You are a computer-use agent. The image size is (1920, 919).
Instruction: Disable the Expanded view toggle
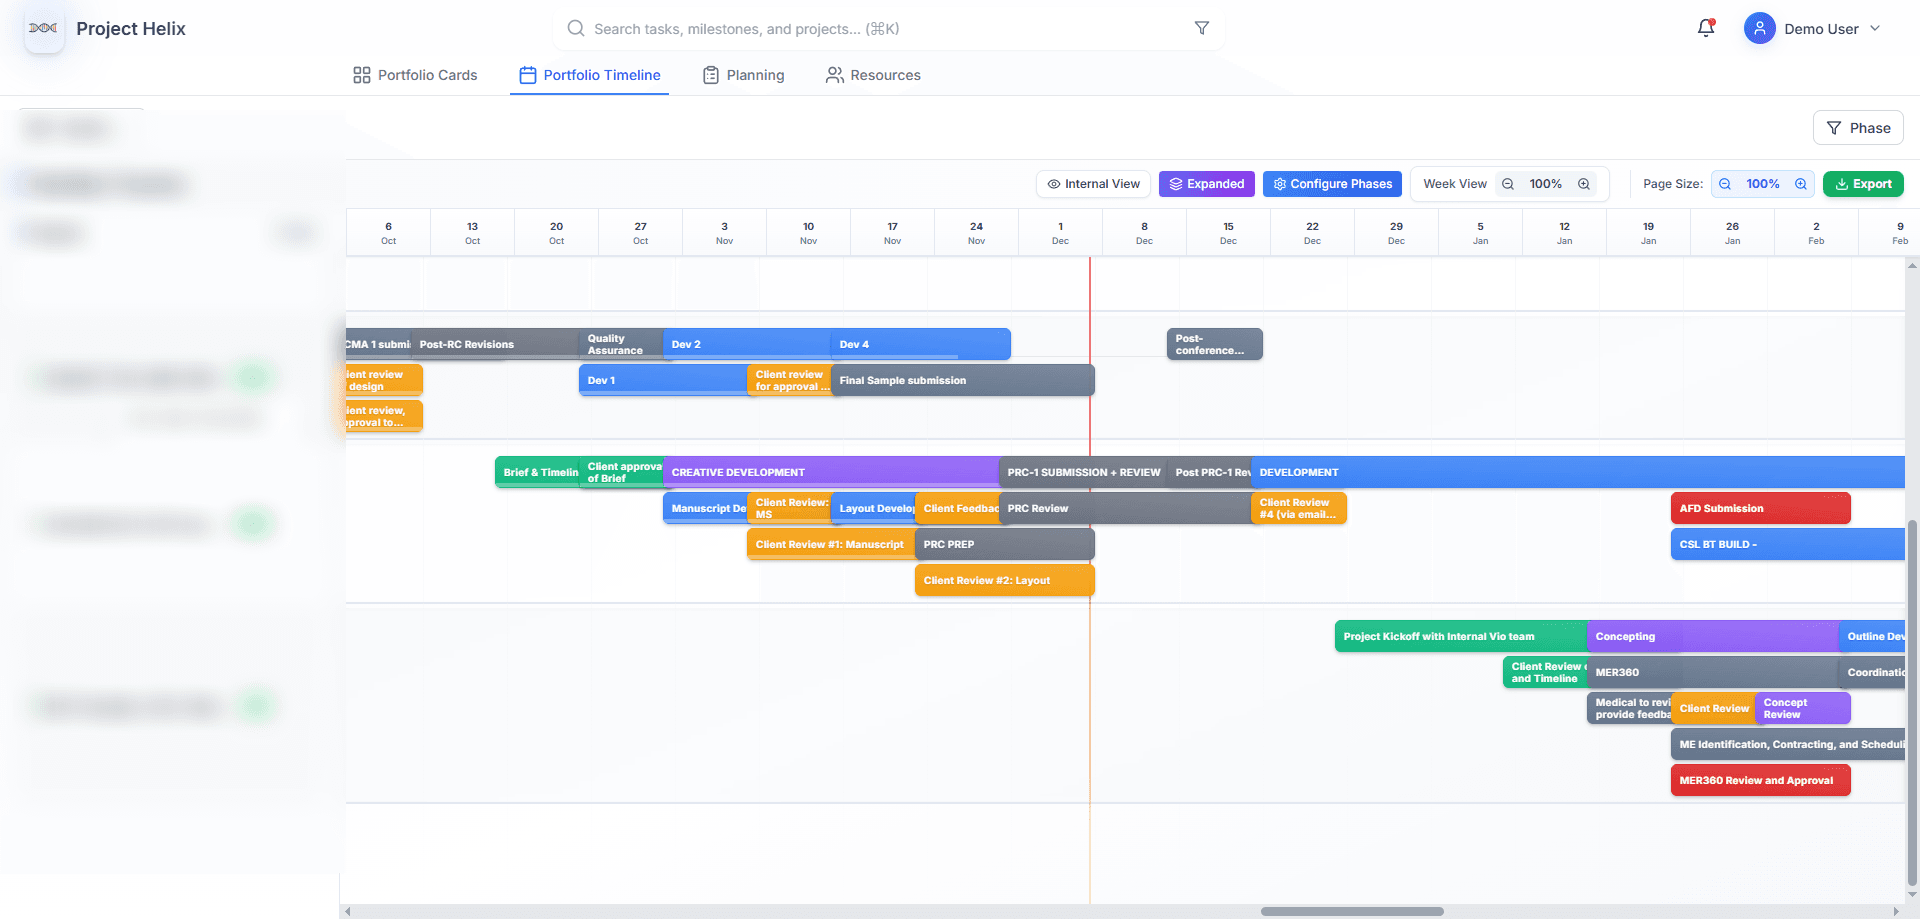(x=1206, y=184)
